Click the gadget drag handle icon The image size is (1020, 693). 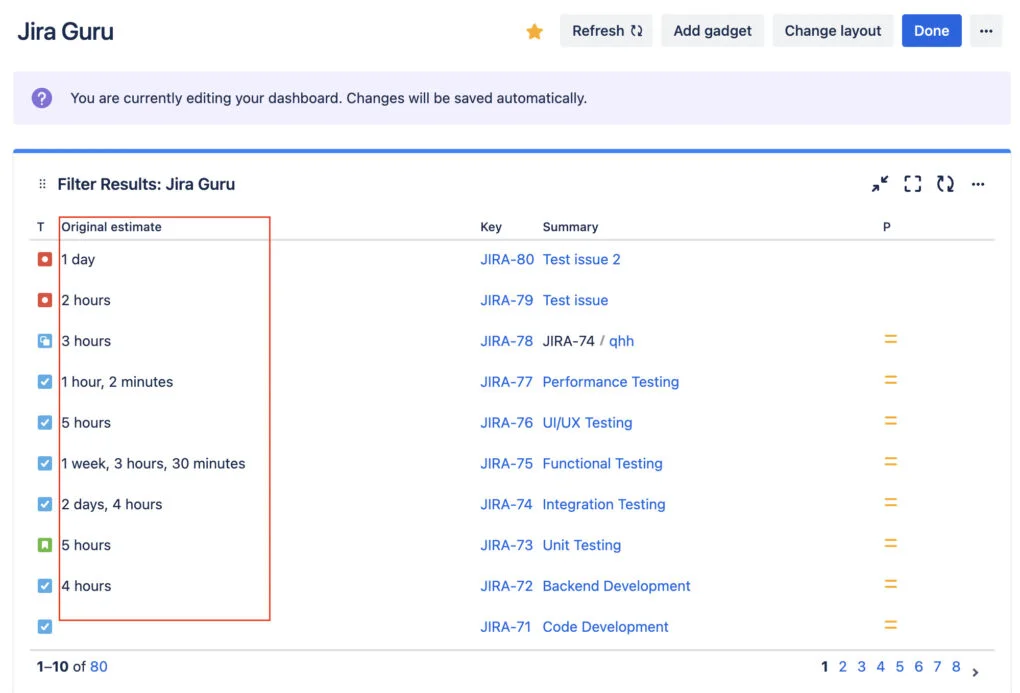coord(42,184)
